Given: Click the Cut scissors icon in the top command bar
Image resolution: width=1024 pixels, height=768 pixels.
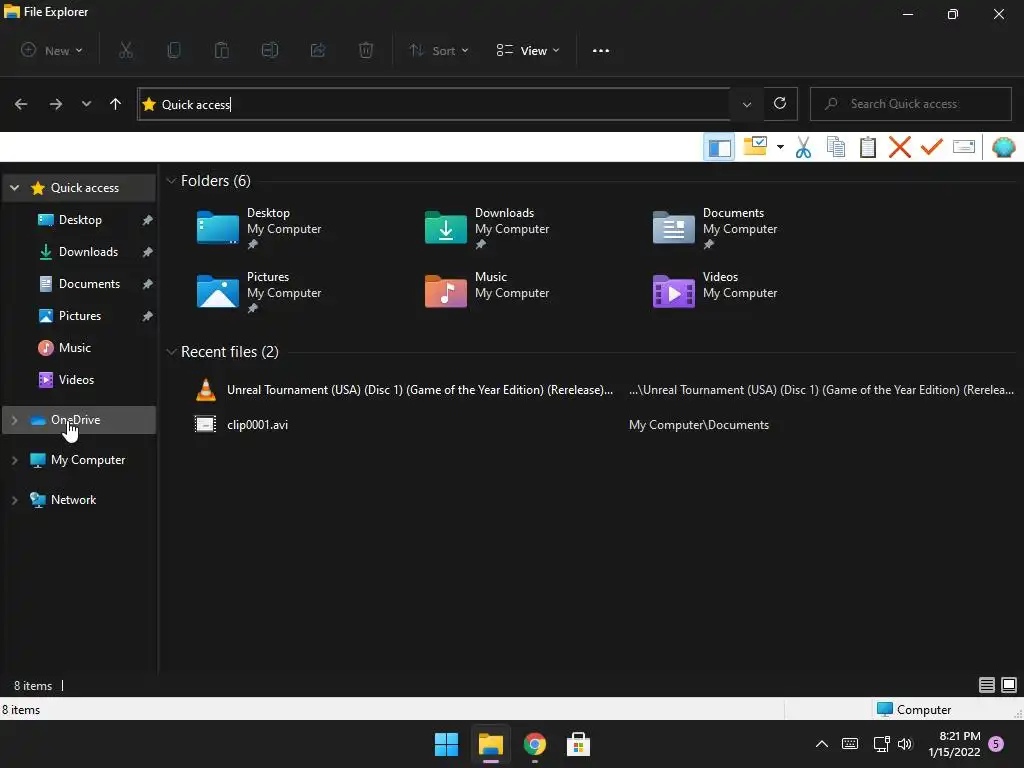Looking at the screenshot, I should pyautogui.click(x=126, y=50).
